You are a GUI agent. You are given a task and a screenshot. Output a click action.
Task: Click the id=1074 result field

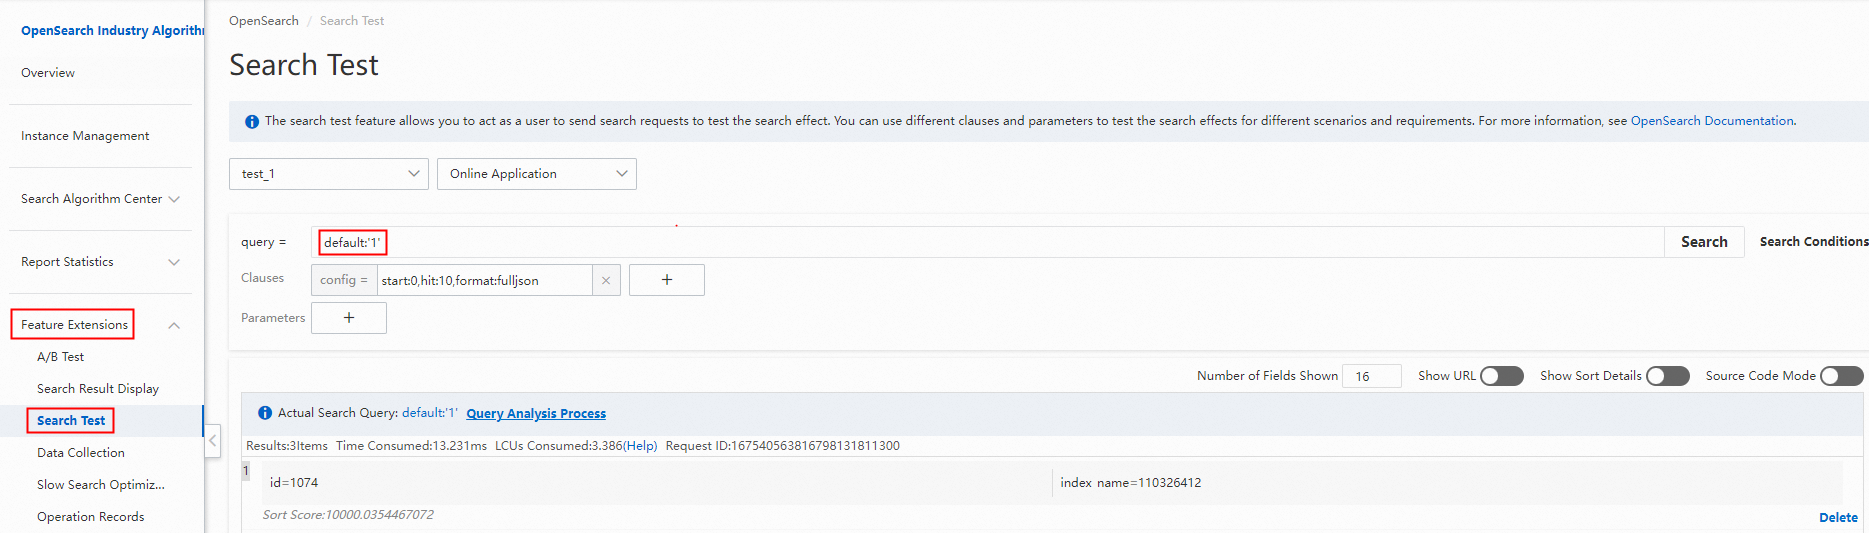pos(294,483)
